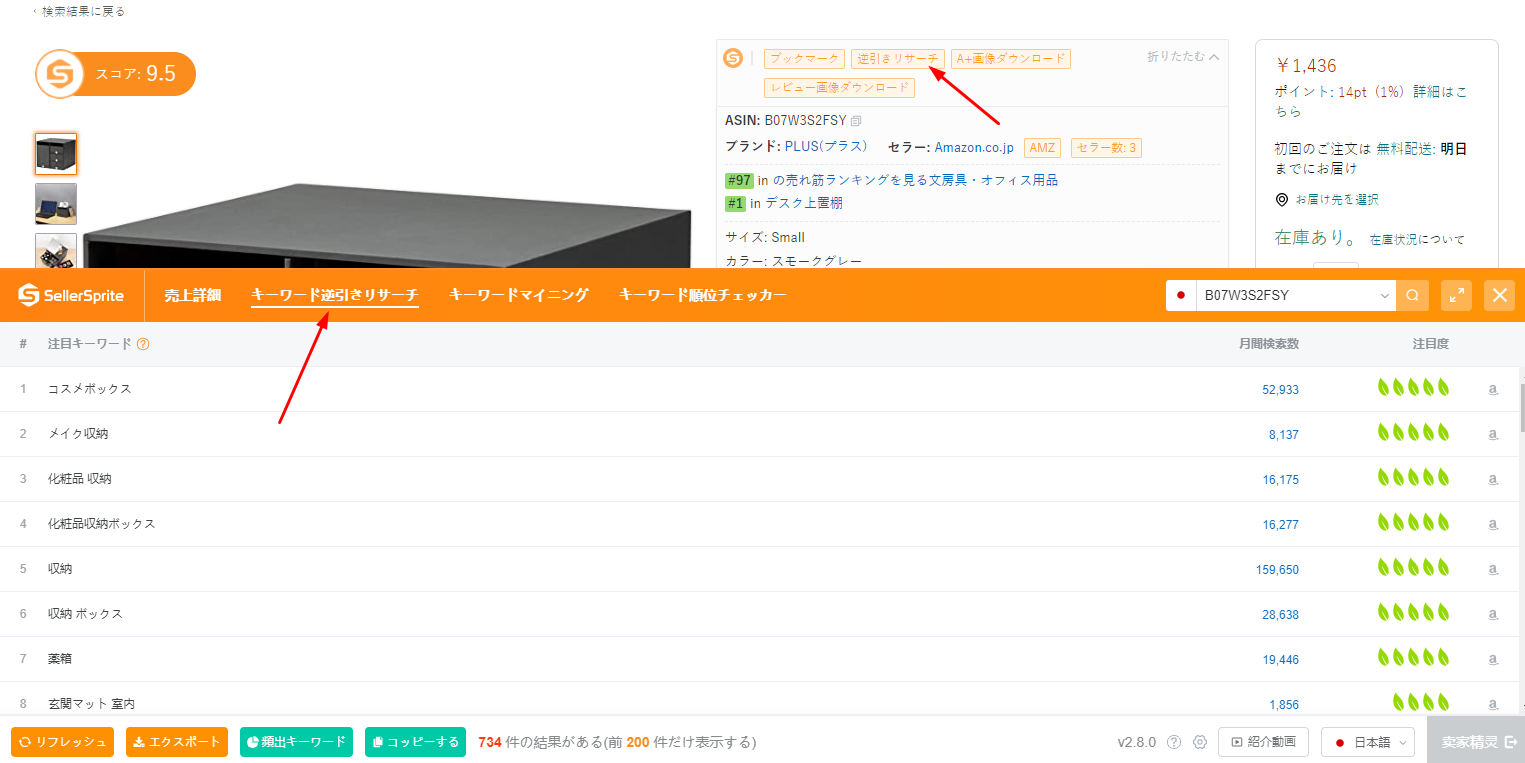Click the ブックマーク button
The width and height of the screenshot is (1525, 763).
tap(804, 59)
